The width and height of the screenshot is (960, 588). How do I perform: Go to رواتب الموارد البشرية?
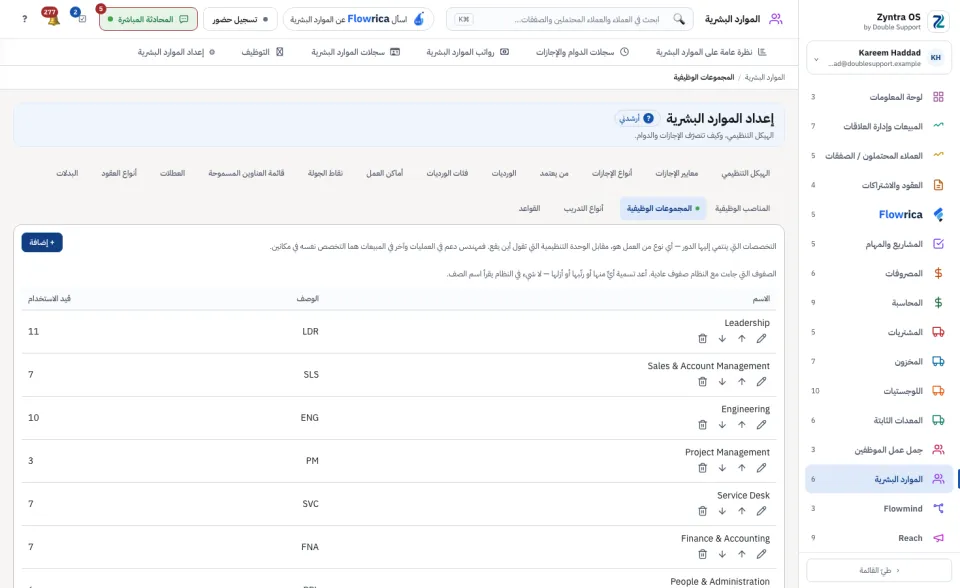(x=468, y=52)
